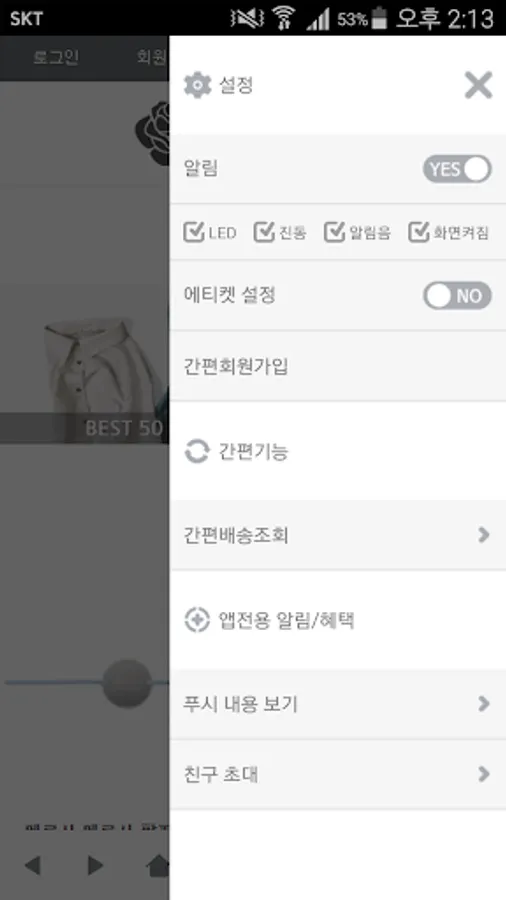Tap the 로그인 tab at top
Viewport: 506px width, 900px height.
pyautogui.click(x=56, y=58)
